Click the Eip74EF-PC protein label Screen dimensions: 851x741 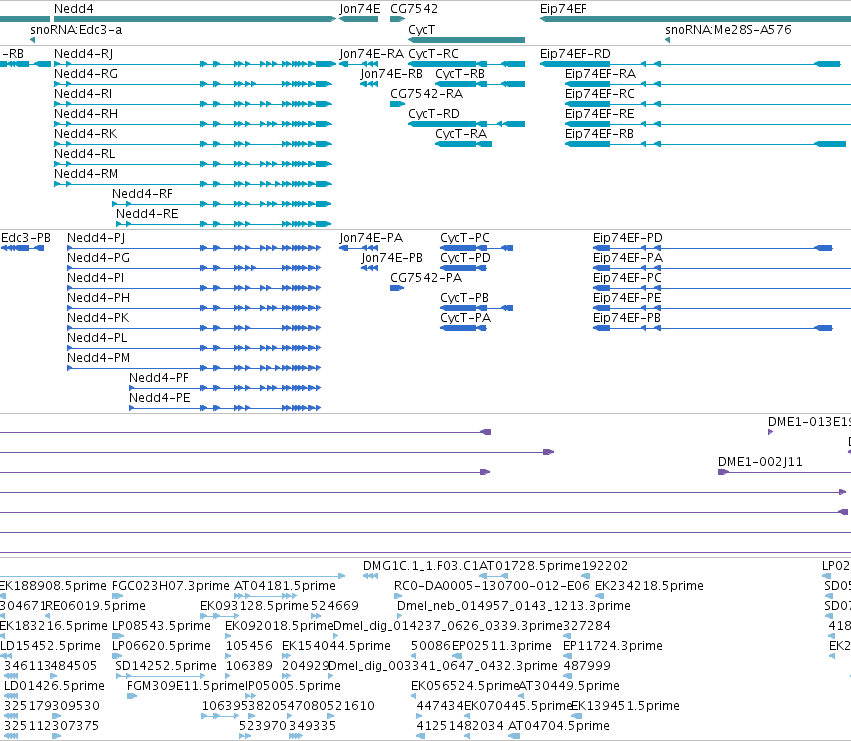[x=627, y=278]
